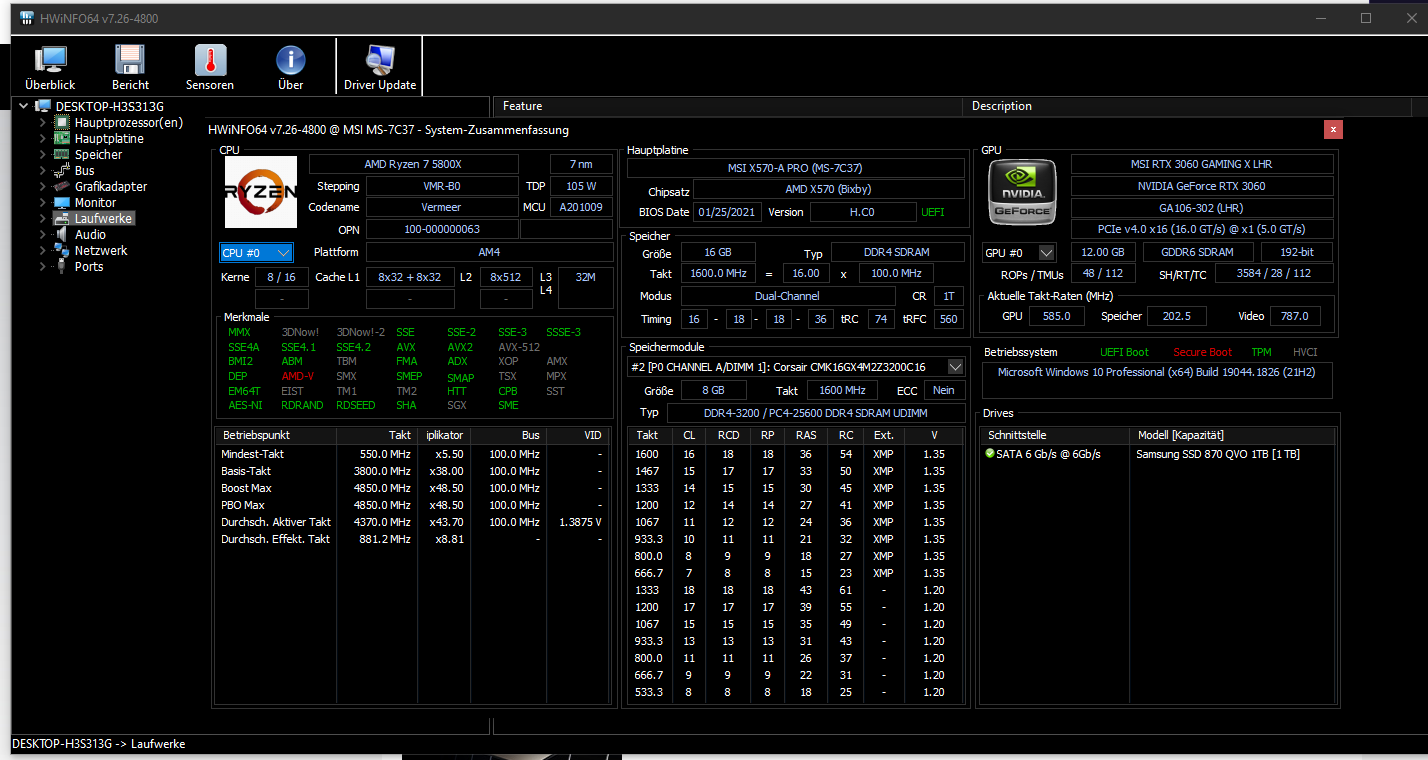
Task: Click the Secure Boot status label
Action: pos(1203,352)
